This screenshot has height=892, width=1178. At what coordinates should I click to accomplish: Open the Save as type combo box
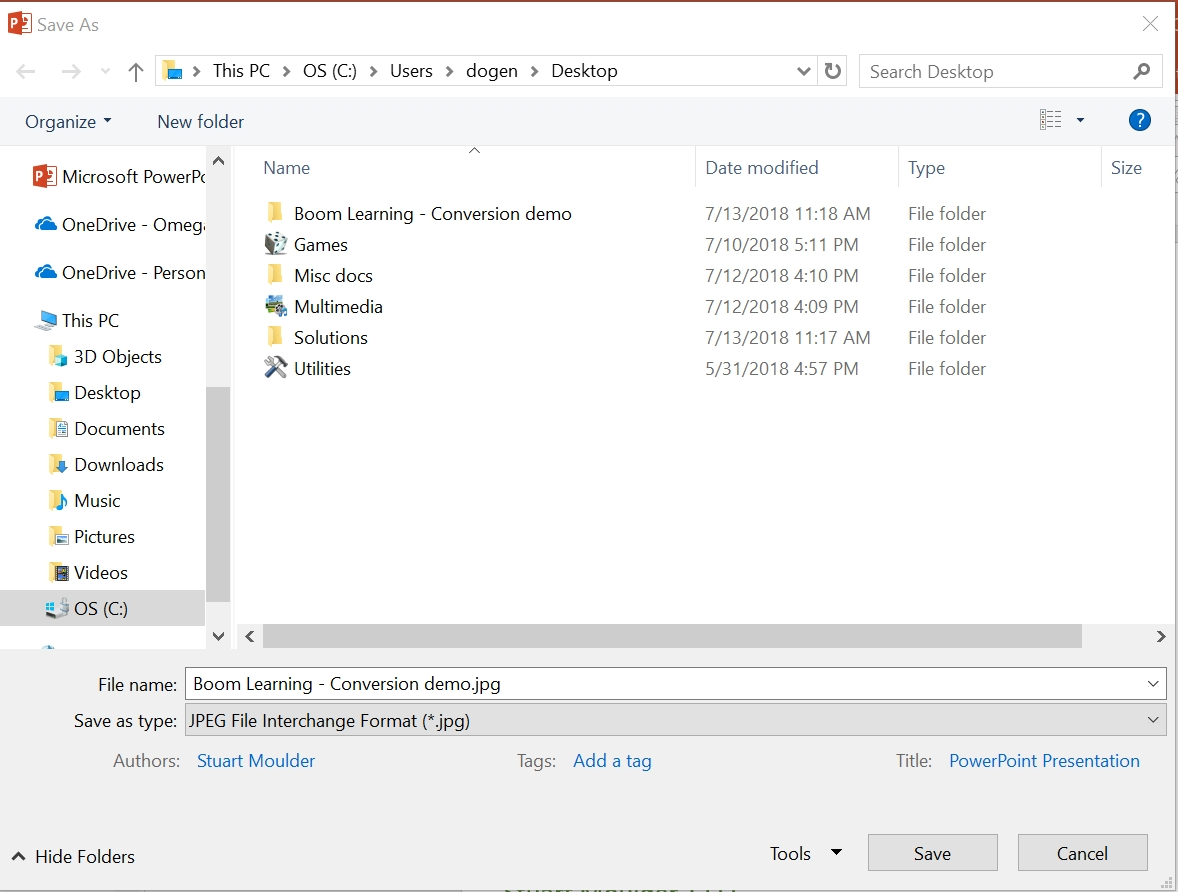click(675, 720)
